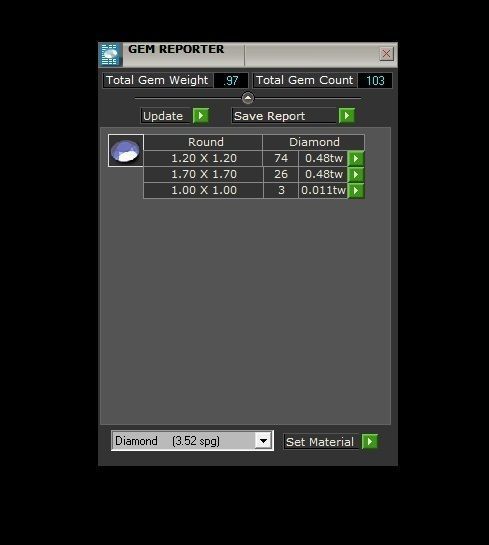The width and height of the screenshot is (489, 545).
Task: Click the Diamond (3.52 spg) combo box
Action: point(192,441)
